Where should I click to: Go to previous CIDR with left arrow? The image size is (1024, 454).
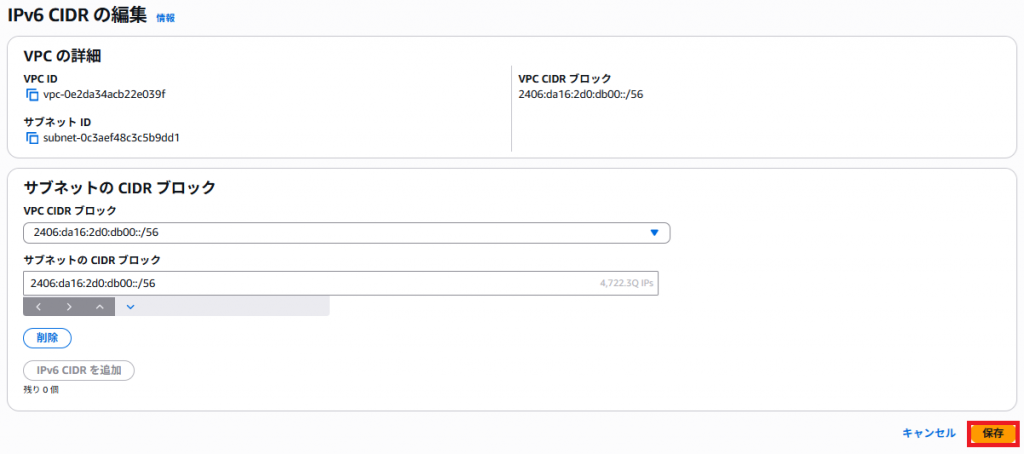pos(39,306)
